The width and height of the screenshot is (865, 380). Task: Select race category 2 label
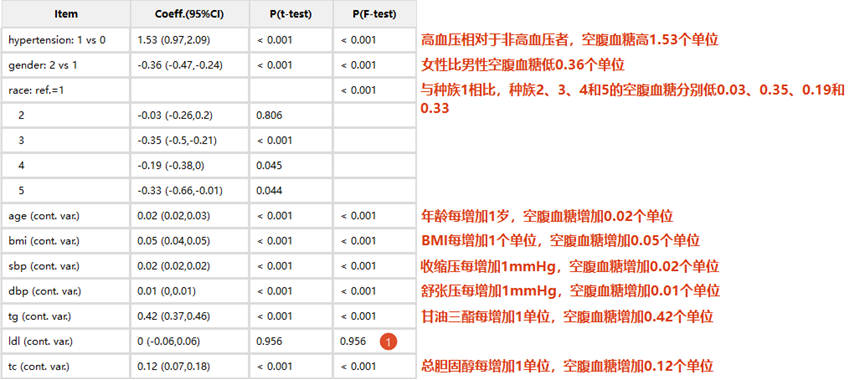click(21, 115)
